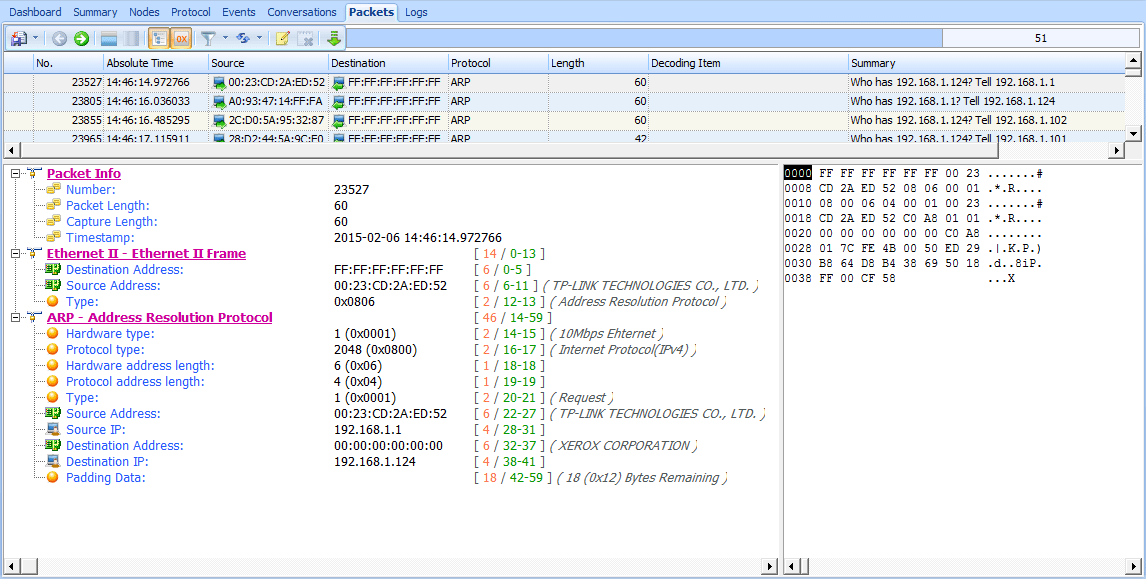Switch to vertical pane layout icon

[x=132, y=38]
